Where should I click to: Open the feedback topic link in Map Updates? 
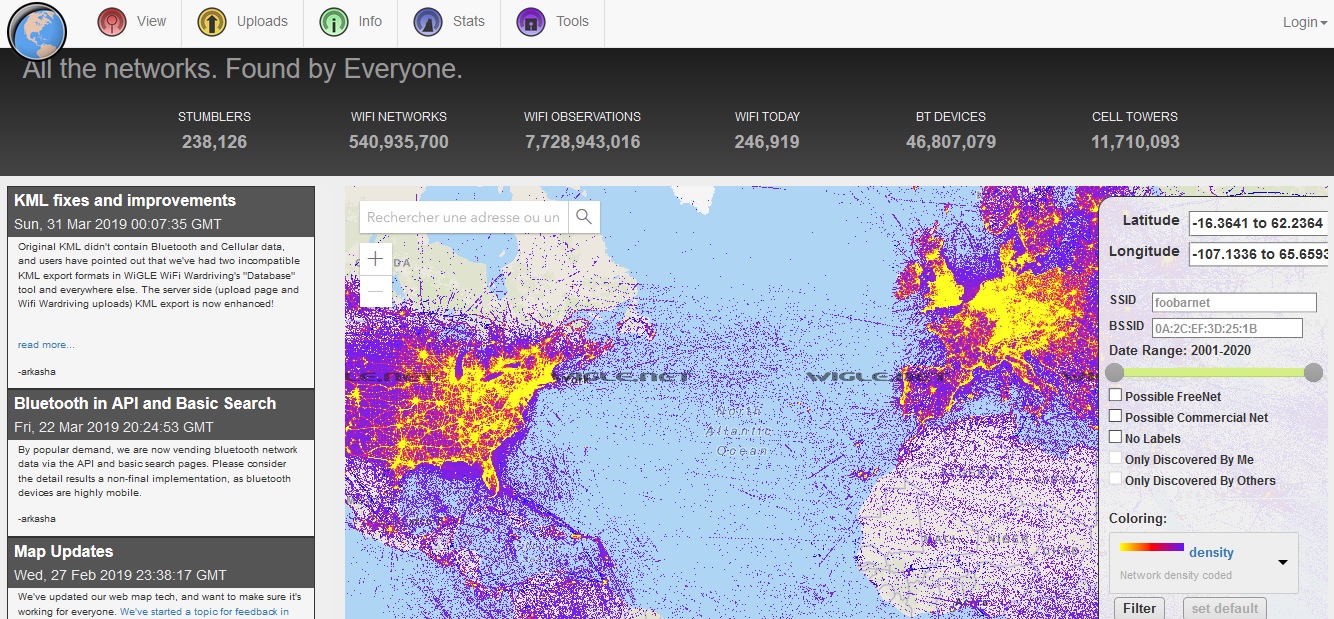[x=204, y=612]
